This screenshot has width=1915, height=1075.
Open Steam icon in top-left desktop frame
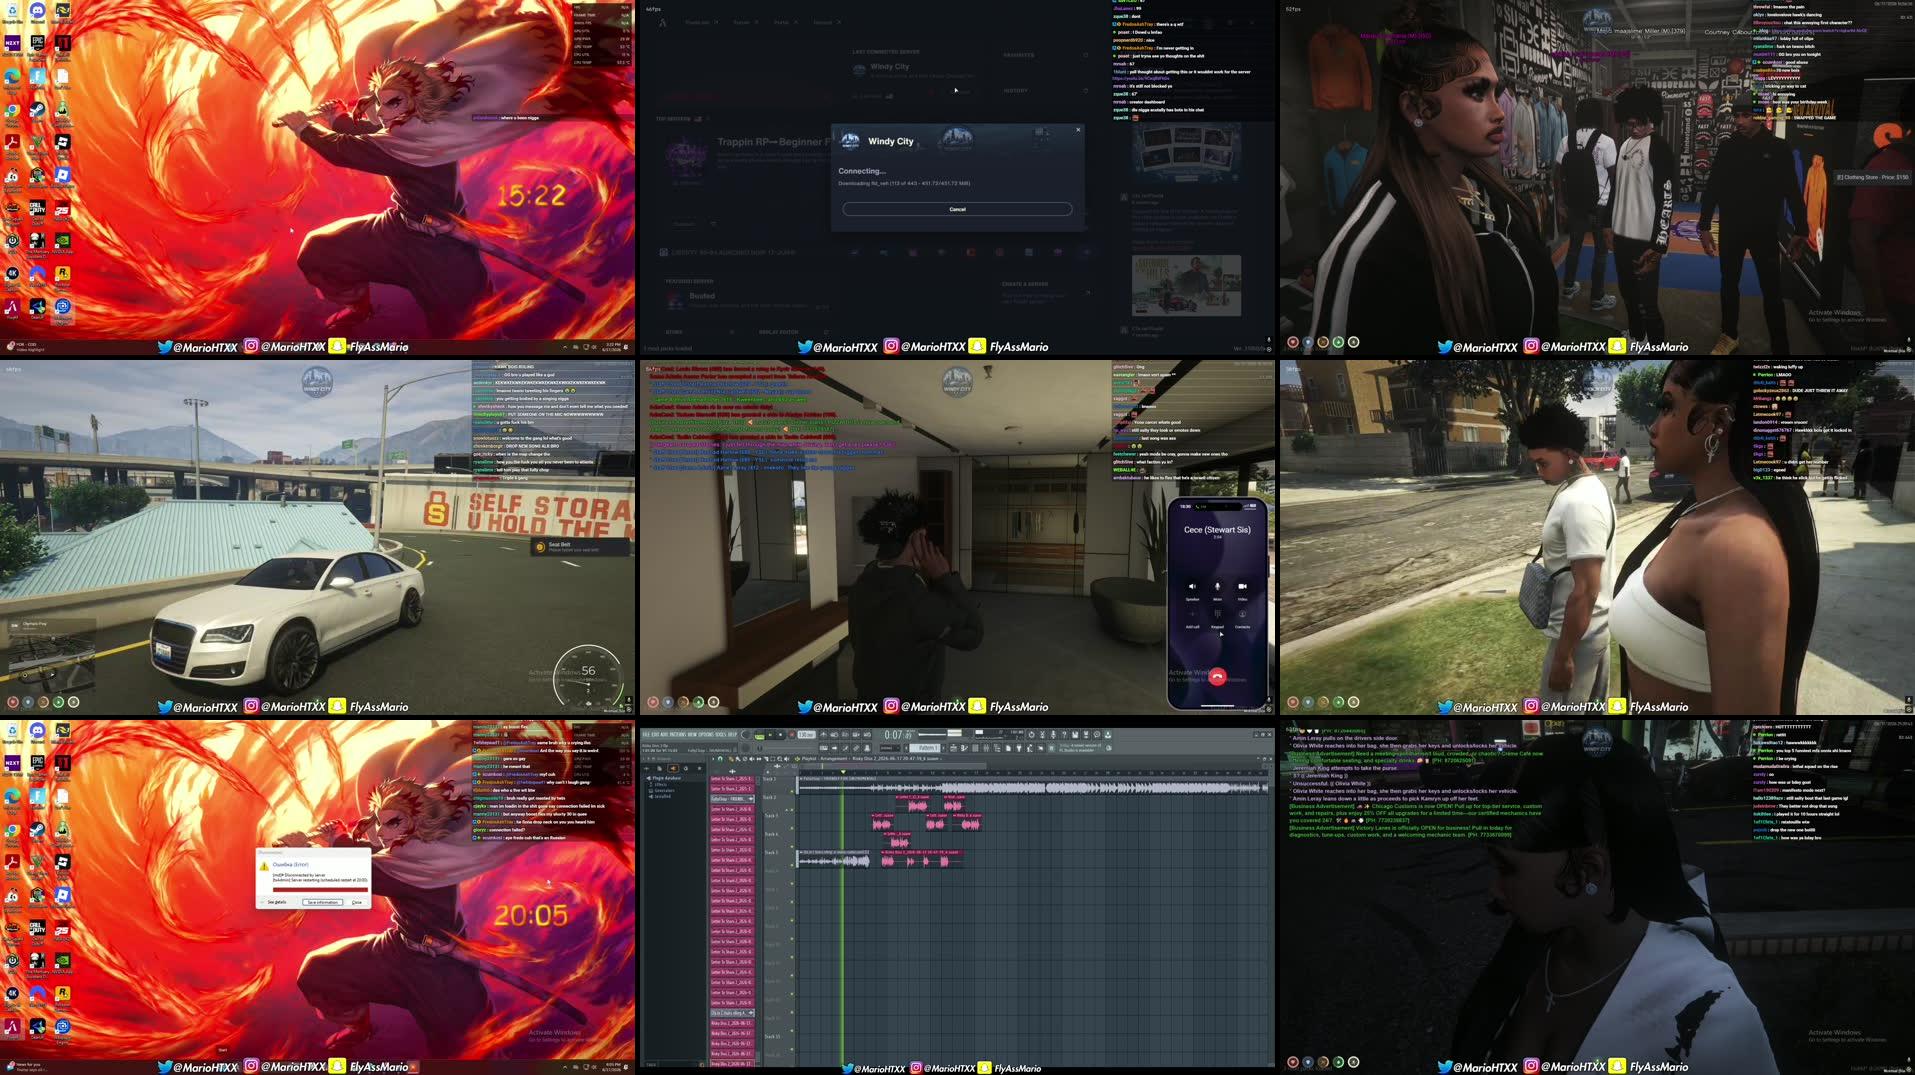coord(37,109)
